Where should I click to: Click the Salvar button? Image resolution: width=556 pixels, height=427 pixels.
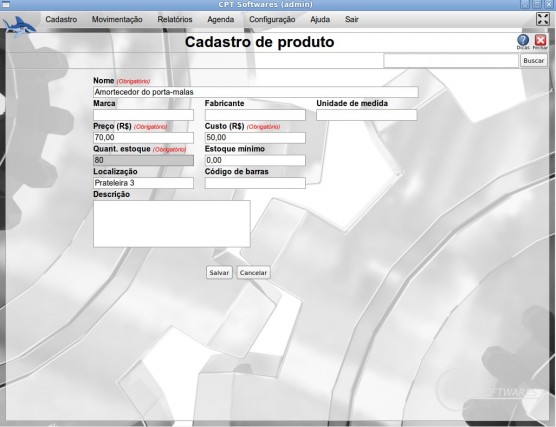click(219, 272)
